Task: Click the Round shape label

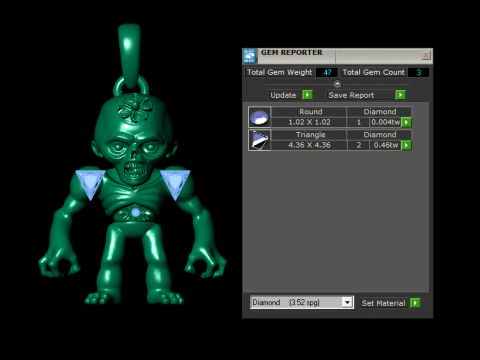Action: click(310, 112)
